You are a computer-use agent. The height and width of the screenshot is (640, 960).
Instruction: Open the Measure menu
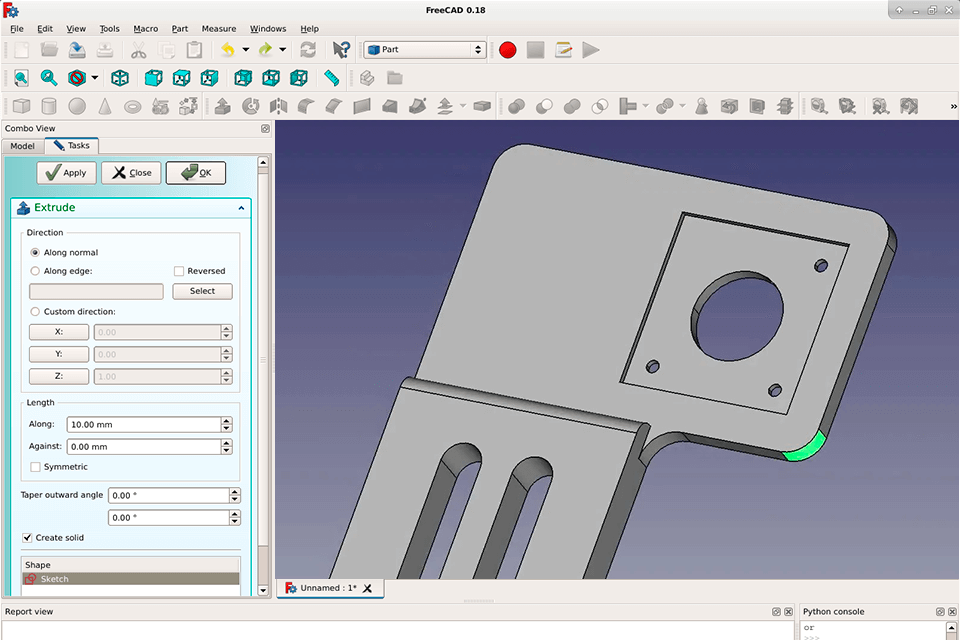(219, 29)
